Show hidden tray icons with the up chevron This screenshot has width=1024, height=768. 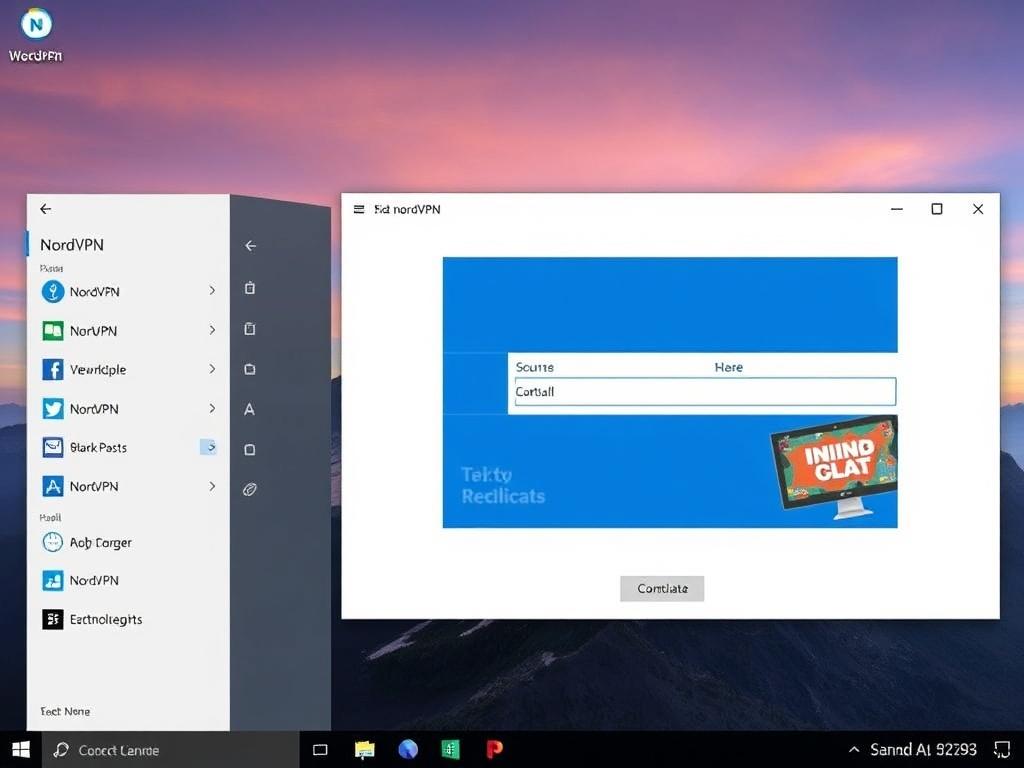[854, 749]
